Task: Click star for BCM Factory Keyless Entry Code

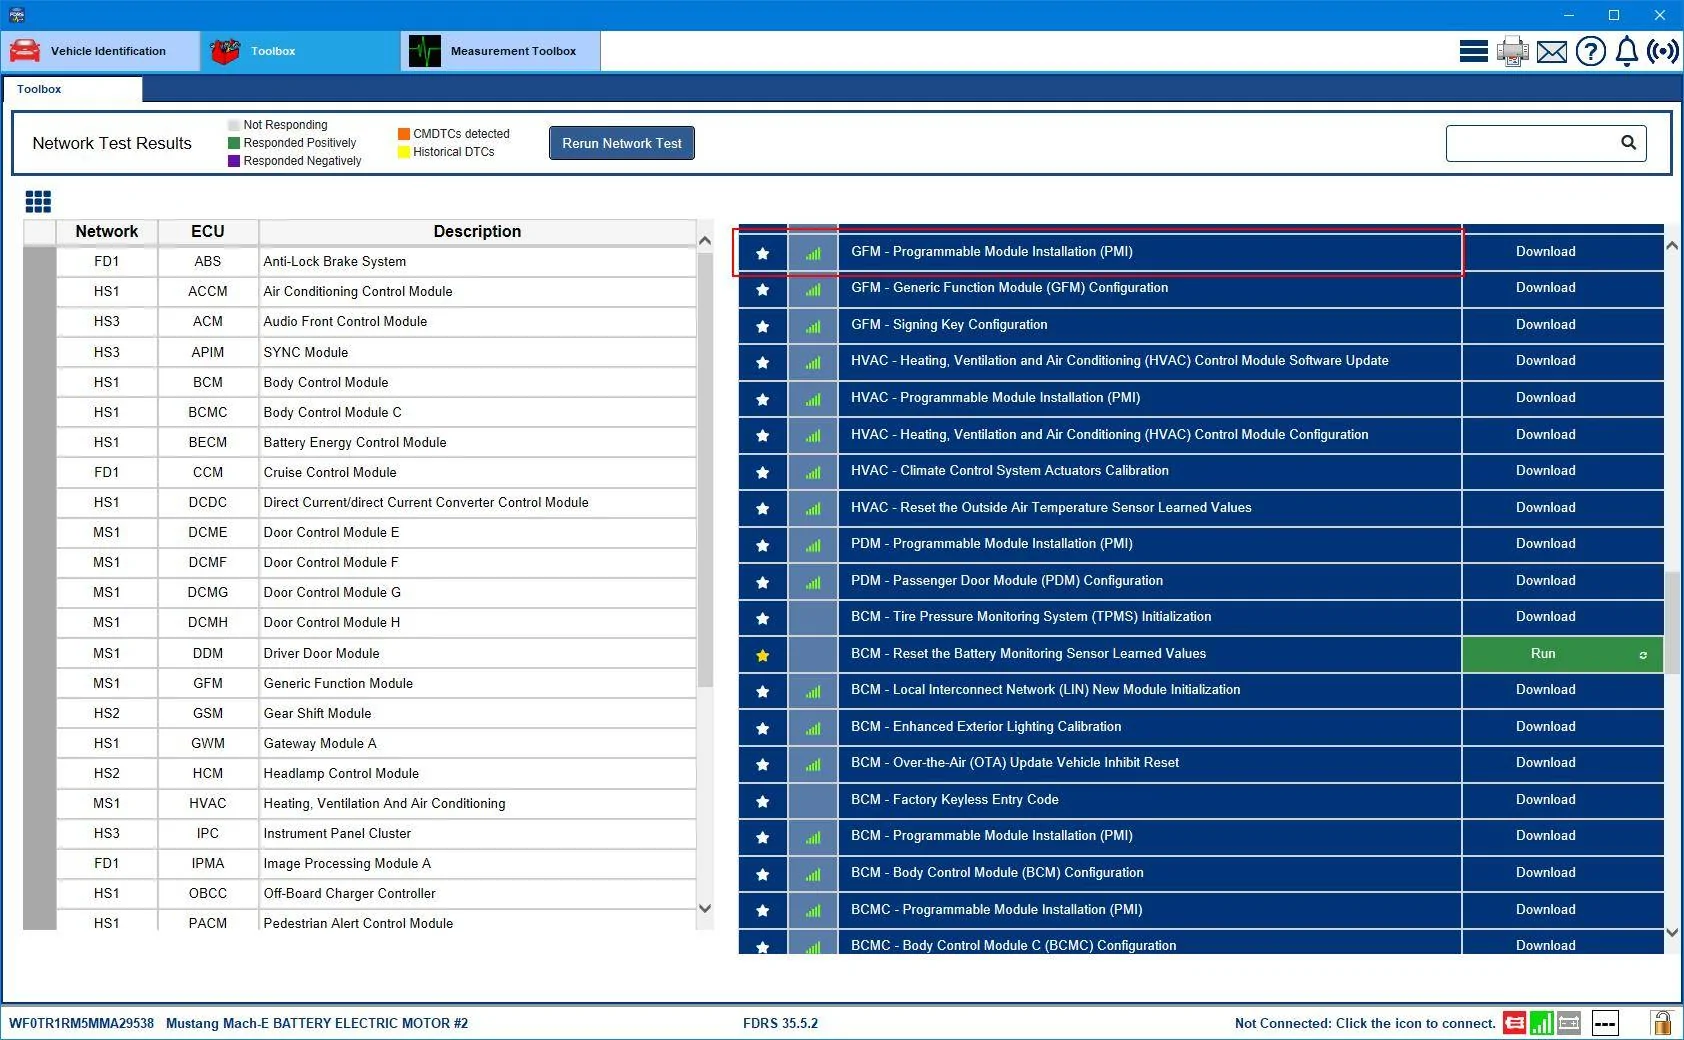Action: (763, 801)
